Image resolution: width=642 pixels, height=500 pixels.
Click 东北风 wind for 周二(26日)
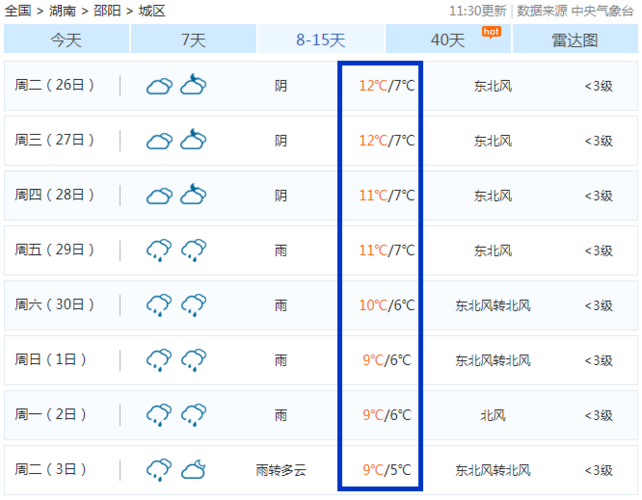coord(493,86)
